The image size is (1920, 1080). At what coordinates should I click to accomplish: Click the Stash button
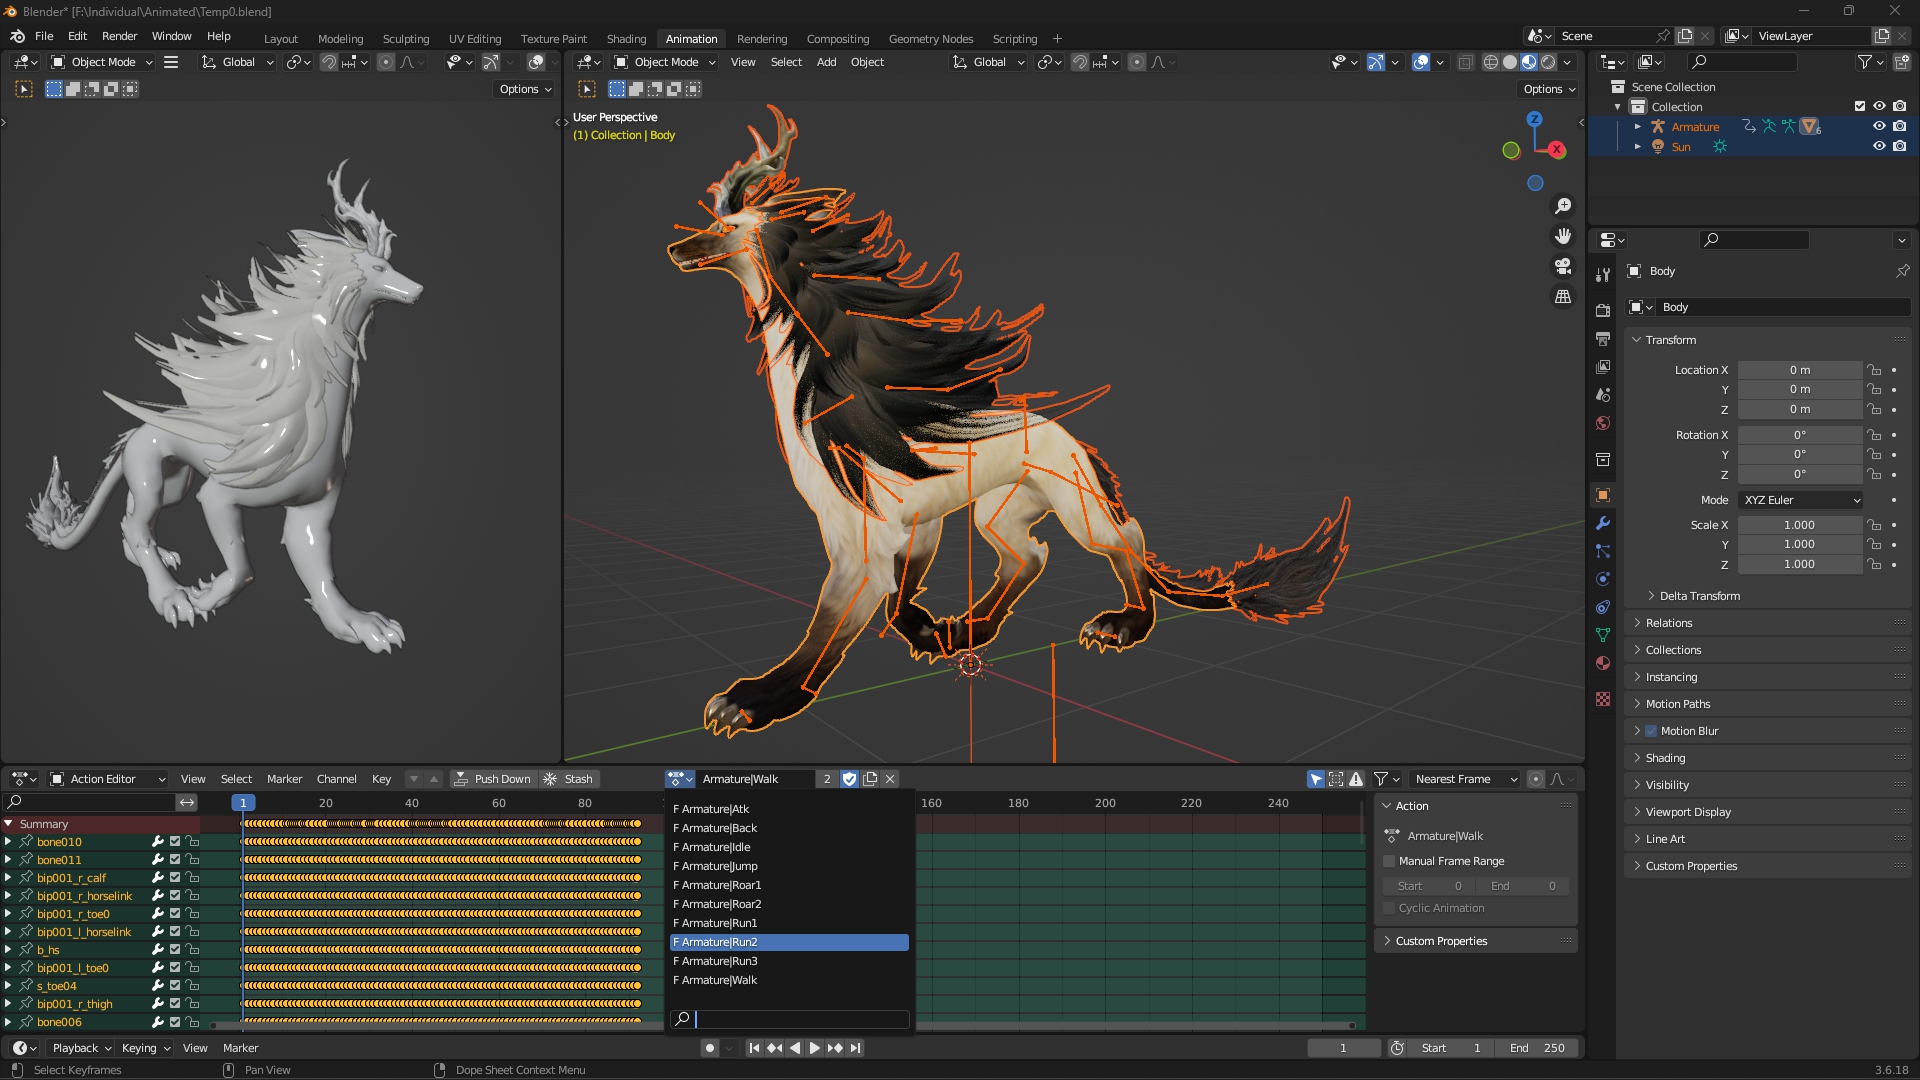click(x=569, y=779)
